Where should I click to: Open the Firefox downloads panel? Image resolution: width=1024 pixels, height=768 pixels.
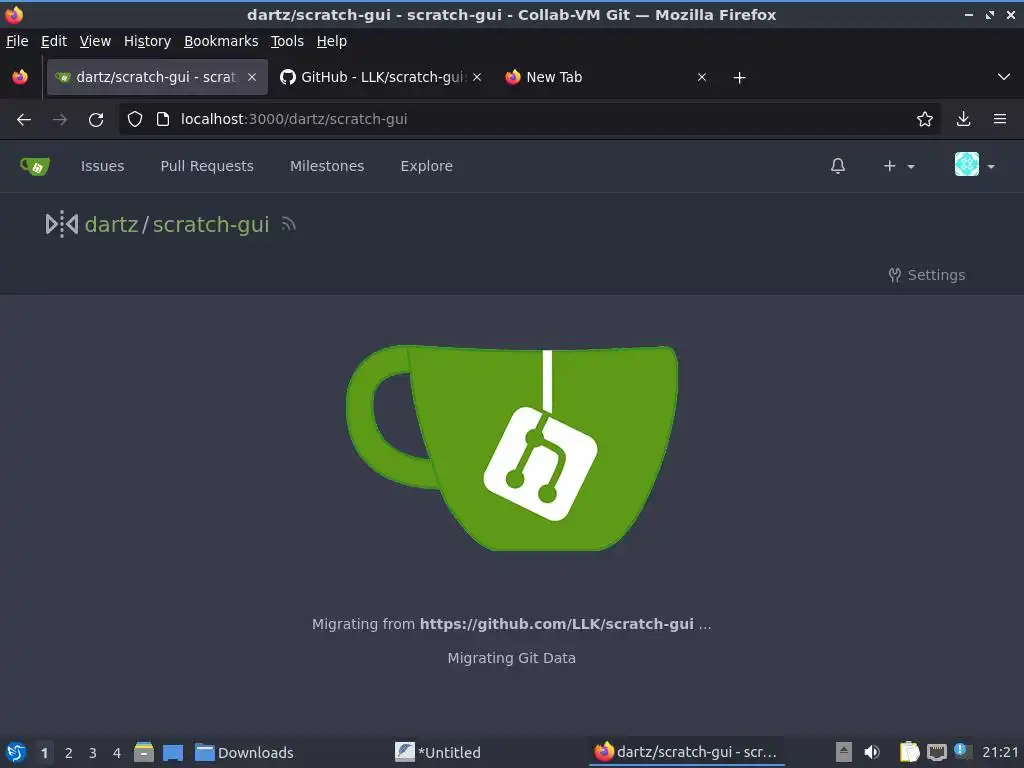[963, 119]
